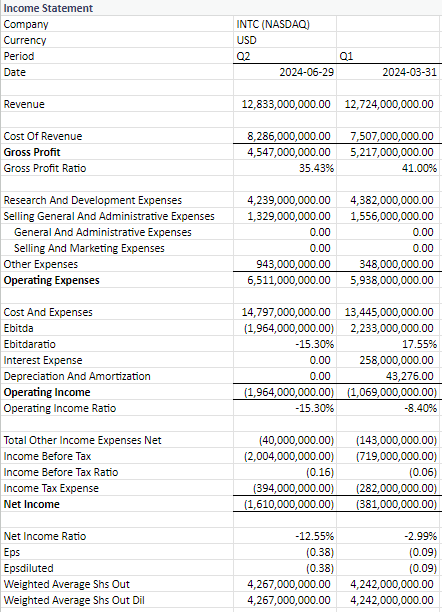The width and height of the screenshot is (442, 612).
Task: Select gross profit value 5,217,000,000.00
Action: coord(392,152)
